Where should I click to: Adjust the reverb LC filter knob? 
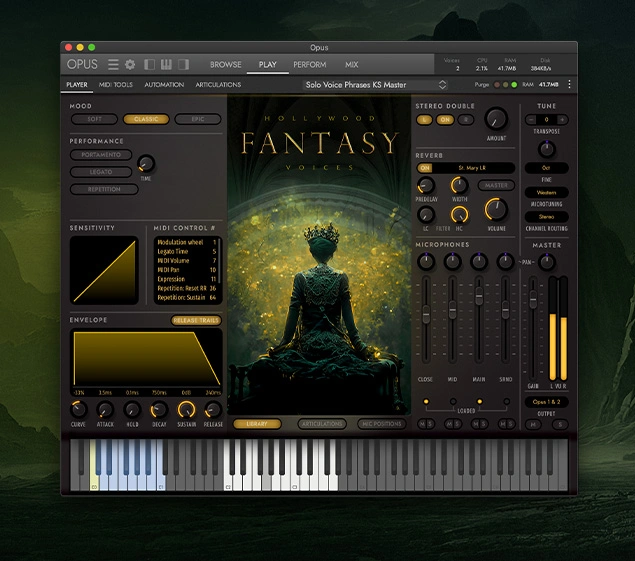coord(426,215)
